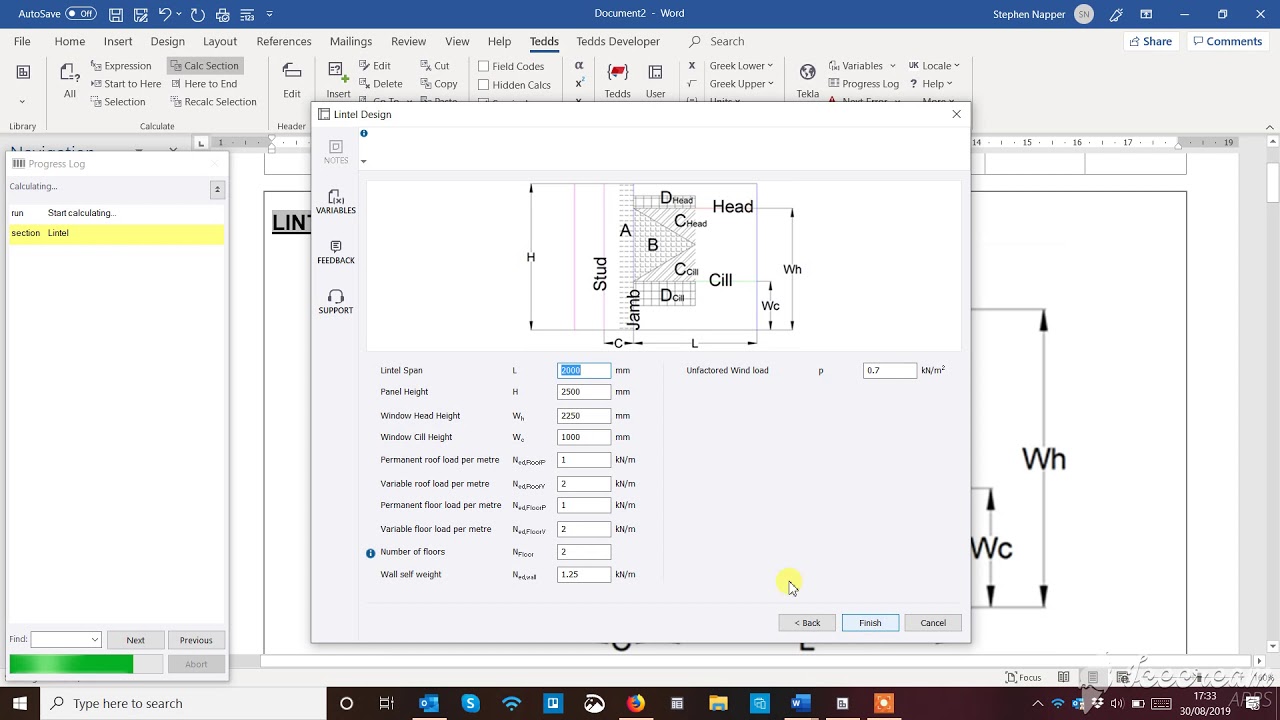Click the Recalc Selection command

tap(213, 102)
